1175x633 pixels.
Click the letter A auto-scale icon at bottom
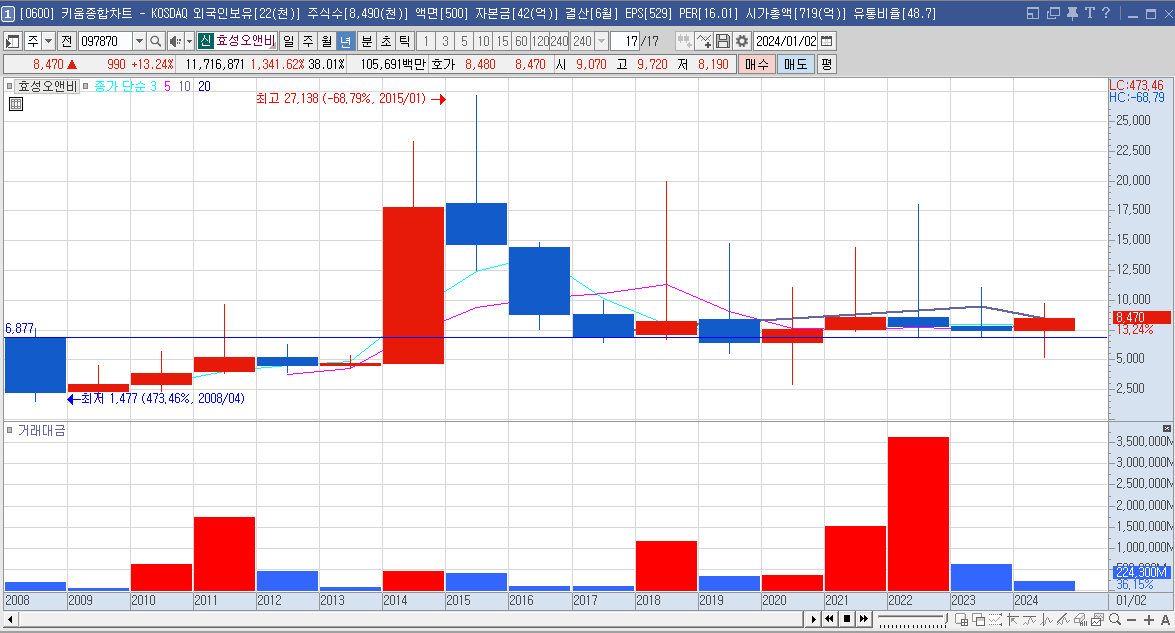tap(1165, 620)
